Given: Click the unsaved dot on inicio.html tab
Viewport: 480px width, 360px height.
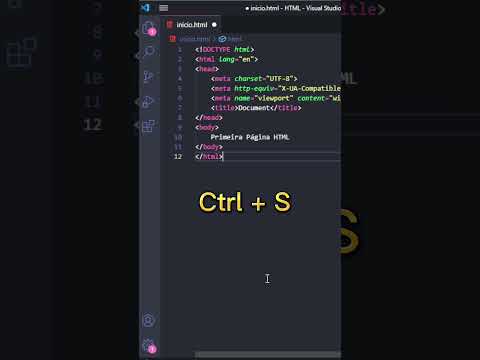Looking at the screenshot, I should coord(214,25).
